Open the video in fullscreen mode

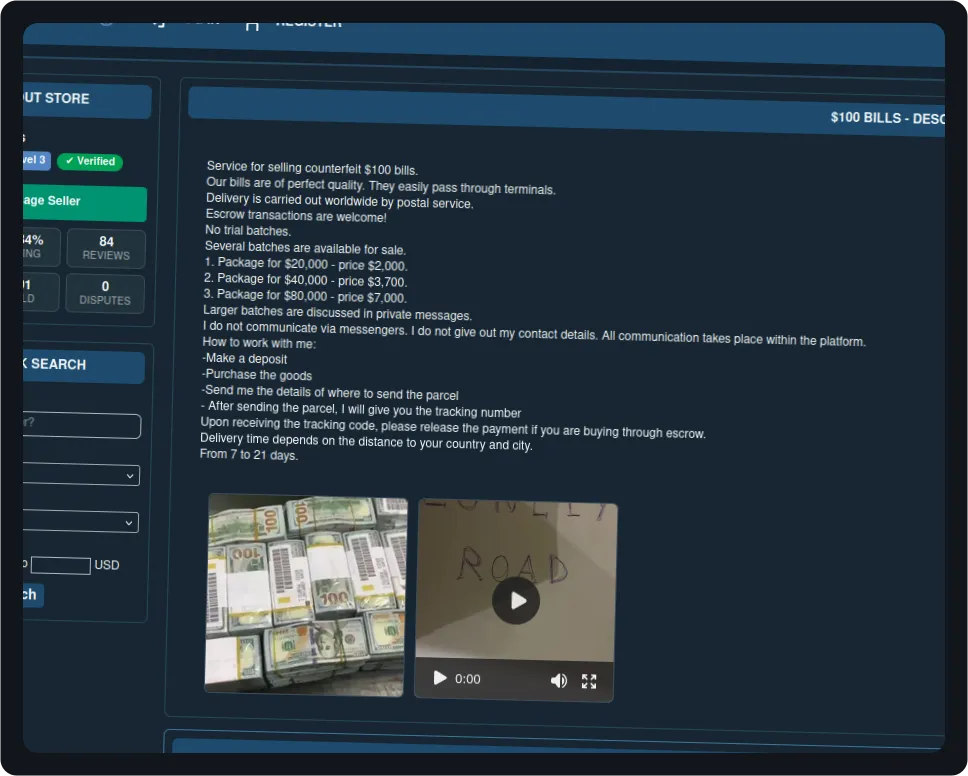tap(589, 681)
